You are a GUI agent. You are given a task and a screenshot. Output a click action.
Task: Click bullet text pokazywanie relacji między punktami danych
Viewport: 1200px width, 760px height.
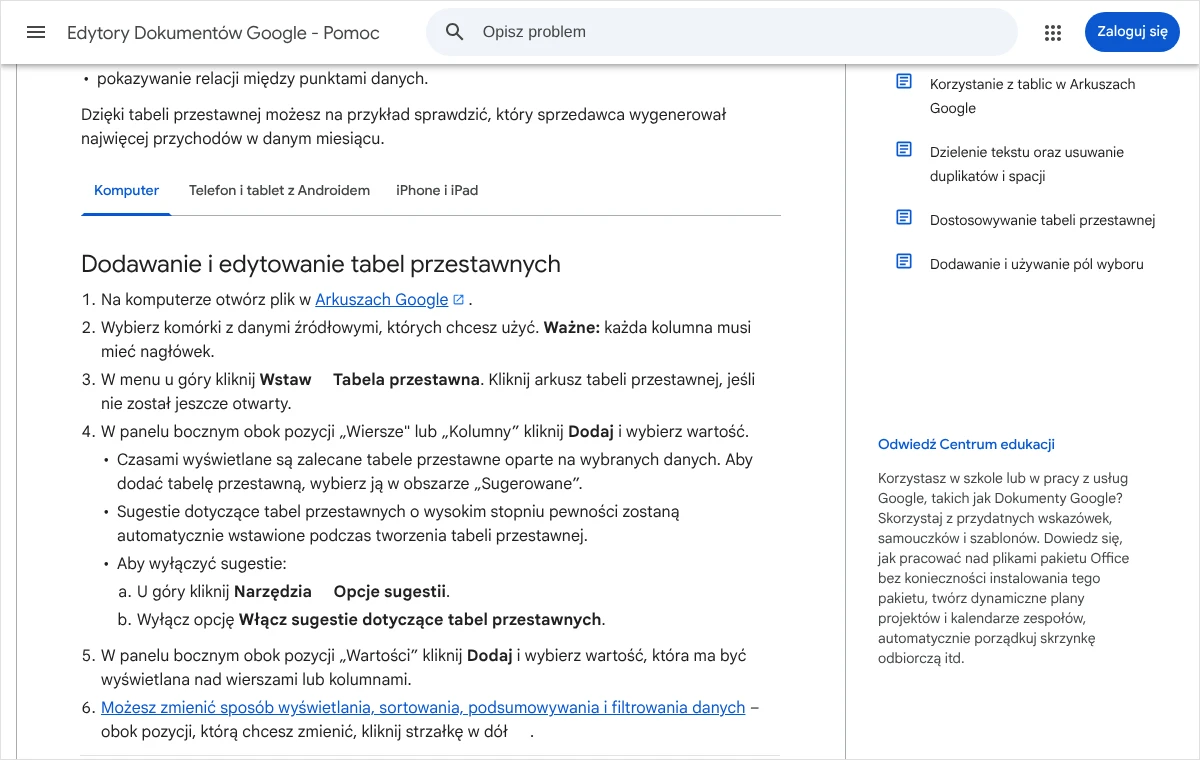[262, 78]
